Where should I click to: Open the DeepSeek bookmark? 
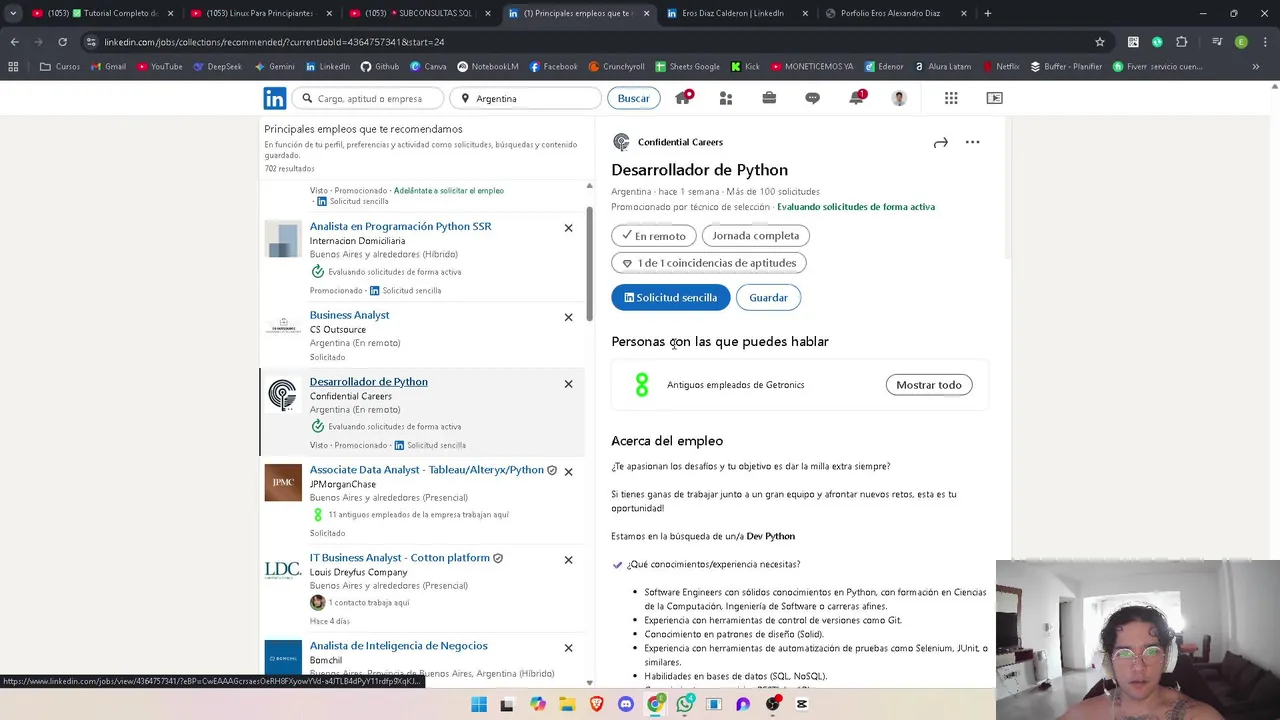(x=217, y=67)
